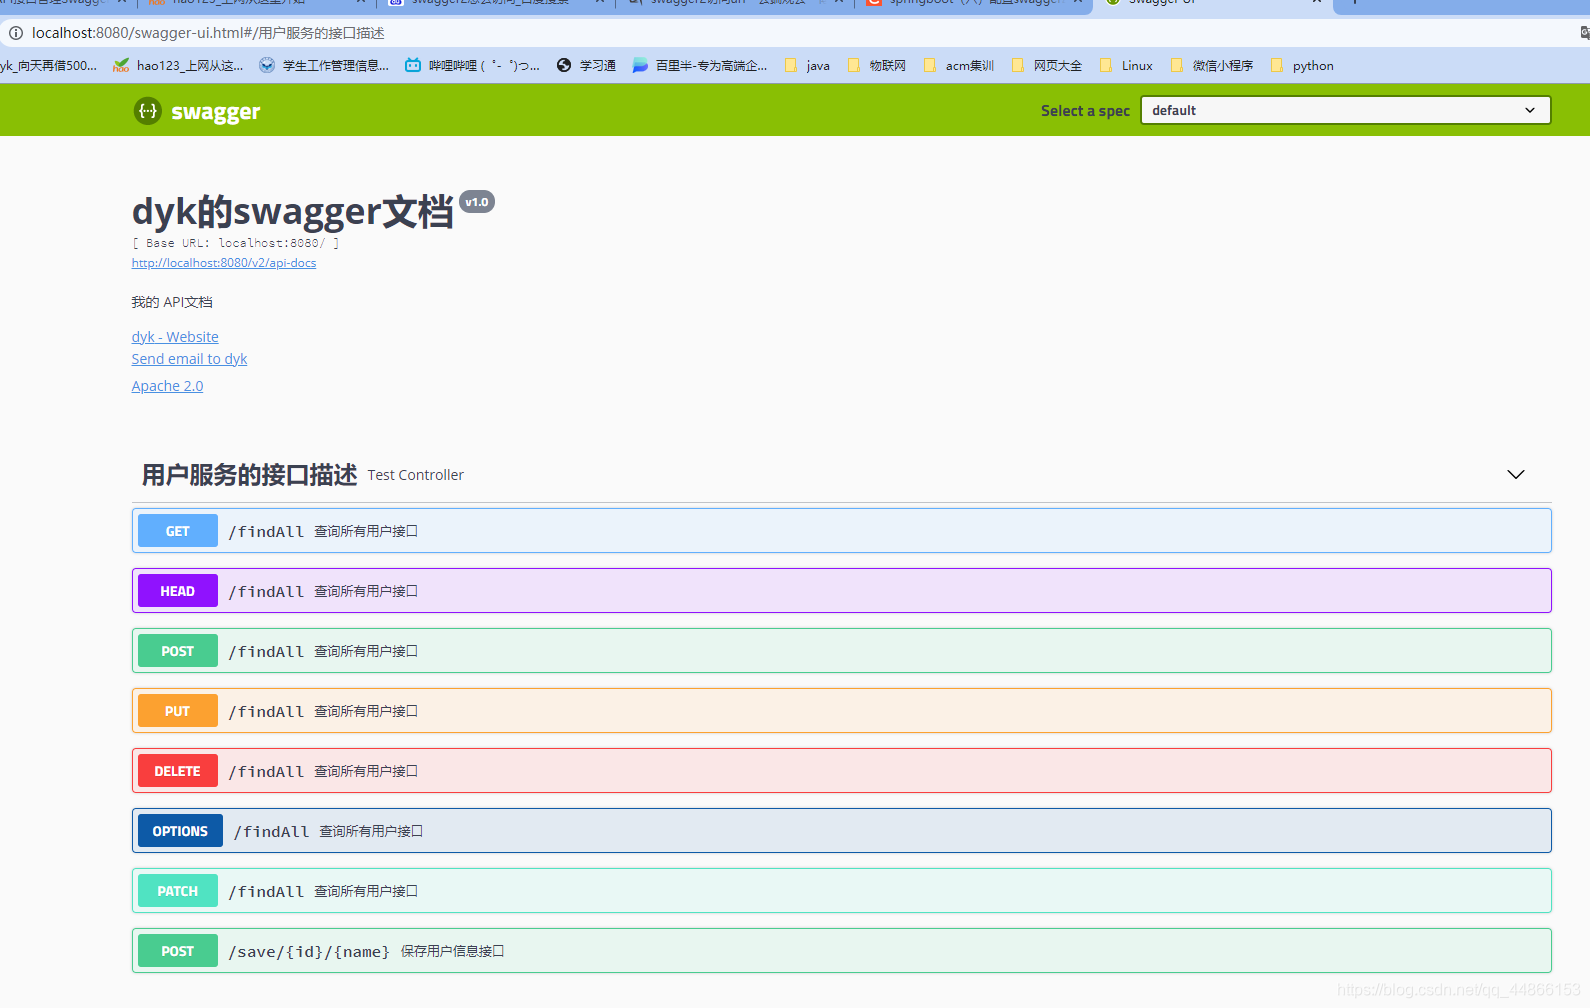Expand the HEAD /findAll operation
1590x1008 pixels.
[841, 591]
